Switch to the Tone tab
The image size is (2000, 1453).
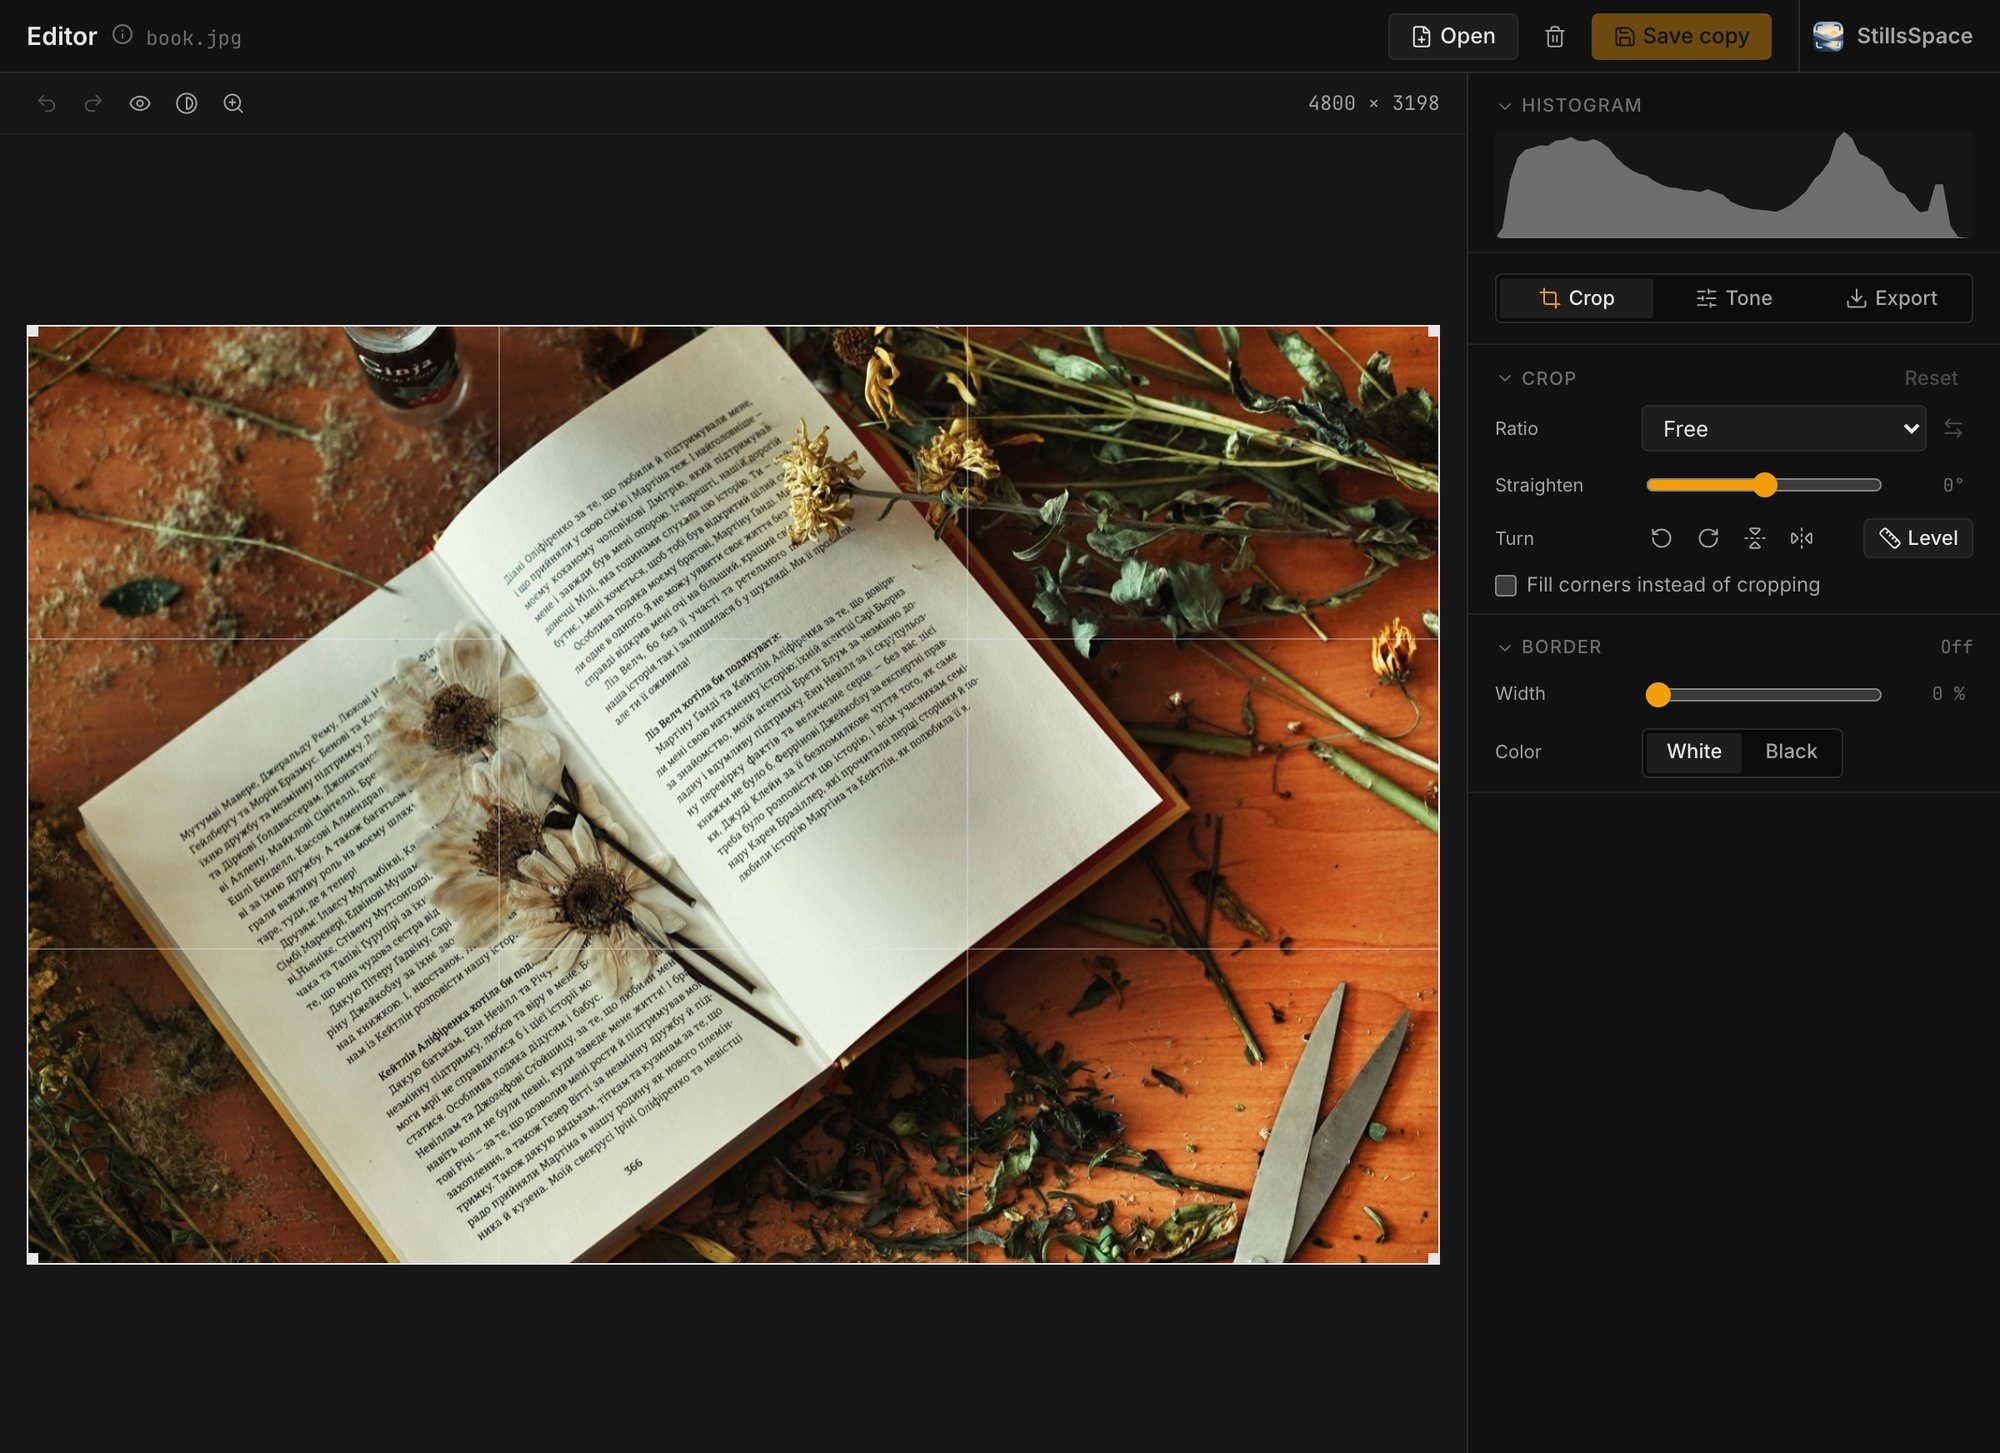click(x=1734, y=298)
